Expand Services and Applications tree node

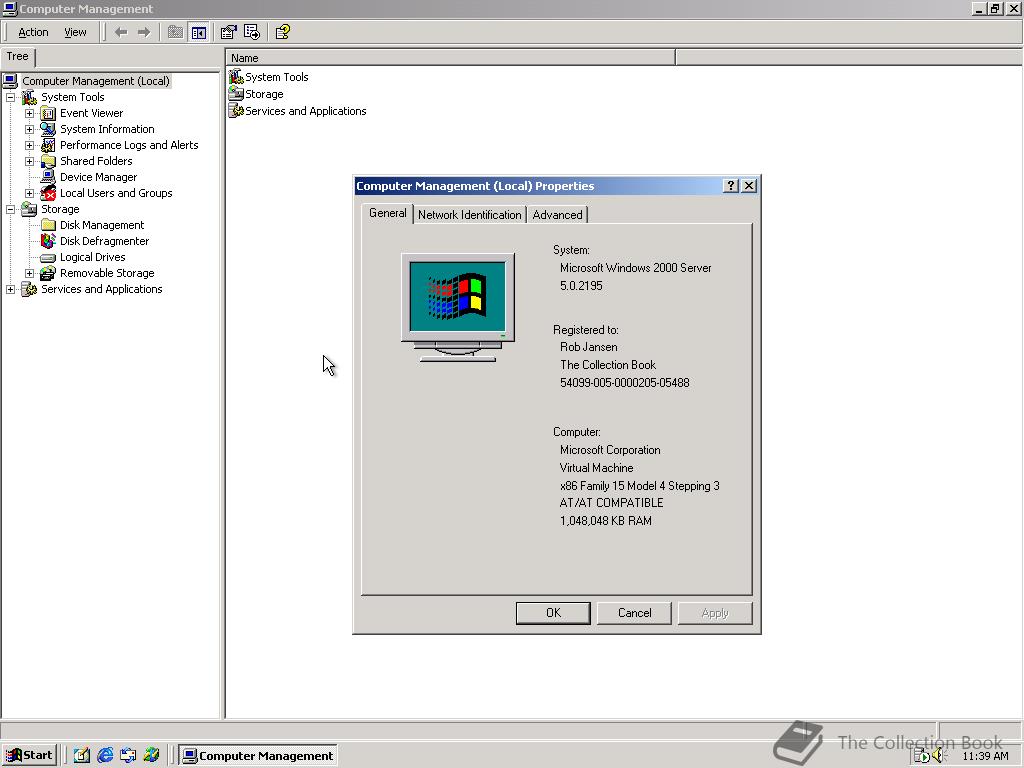(x=10, y=289)
